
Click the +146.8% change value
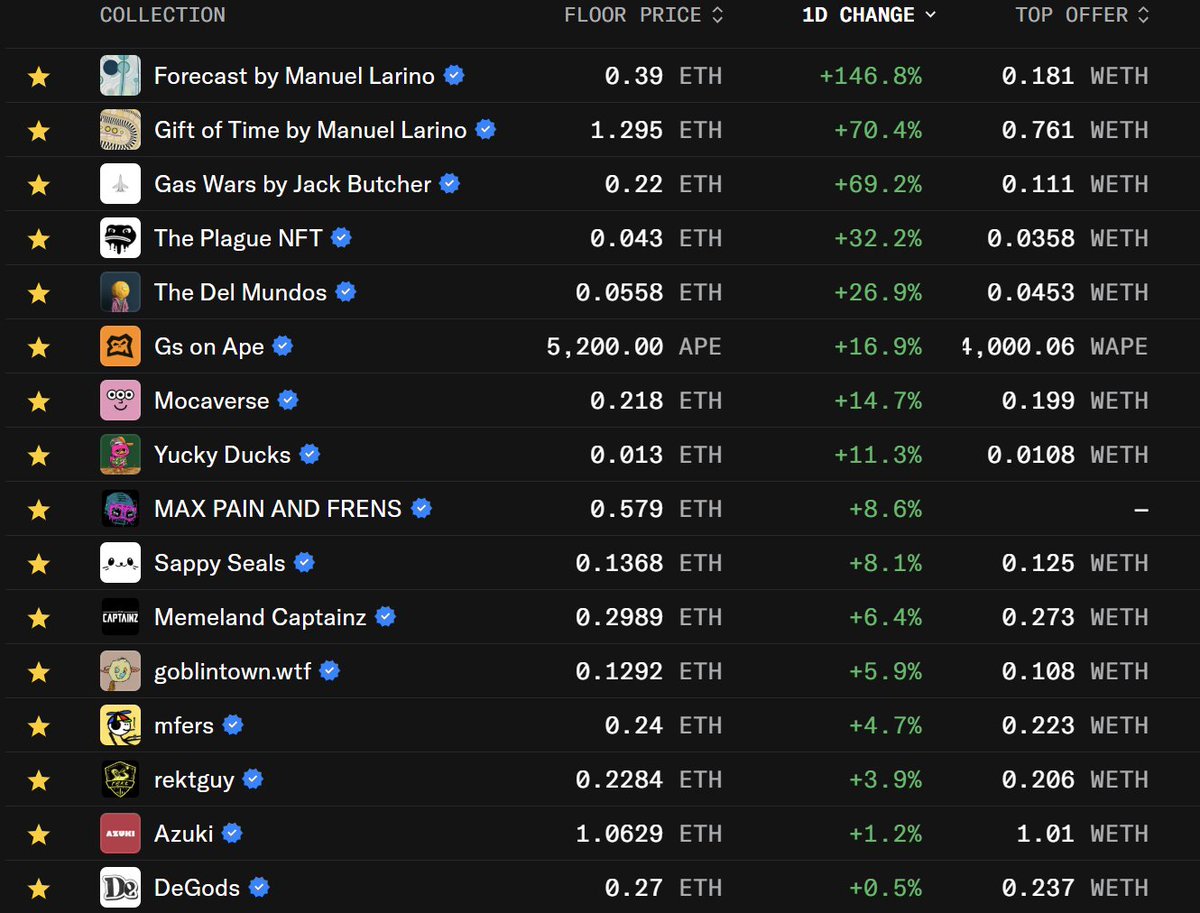click(871, 76)
